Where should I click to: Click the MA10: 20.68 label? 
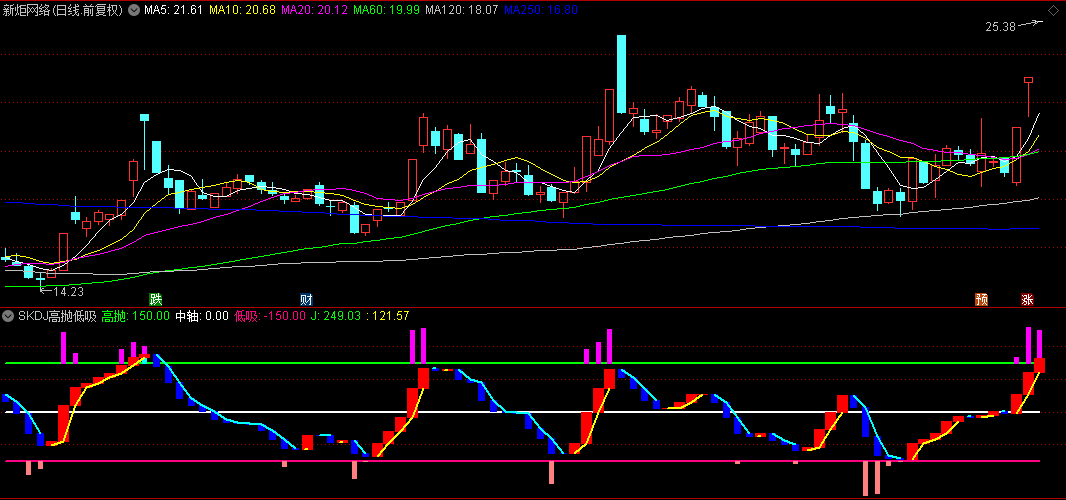pyautogui.click(x=242, y=10)
